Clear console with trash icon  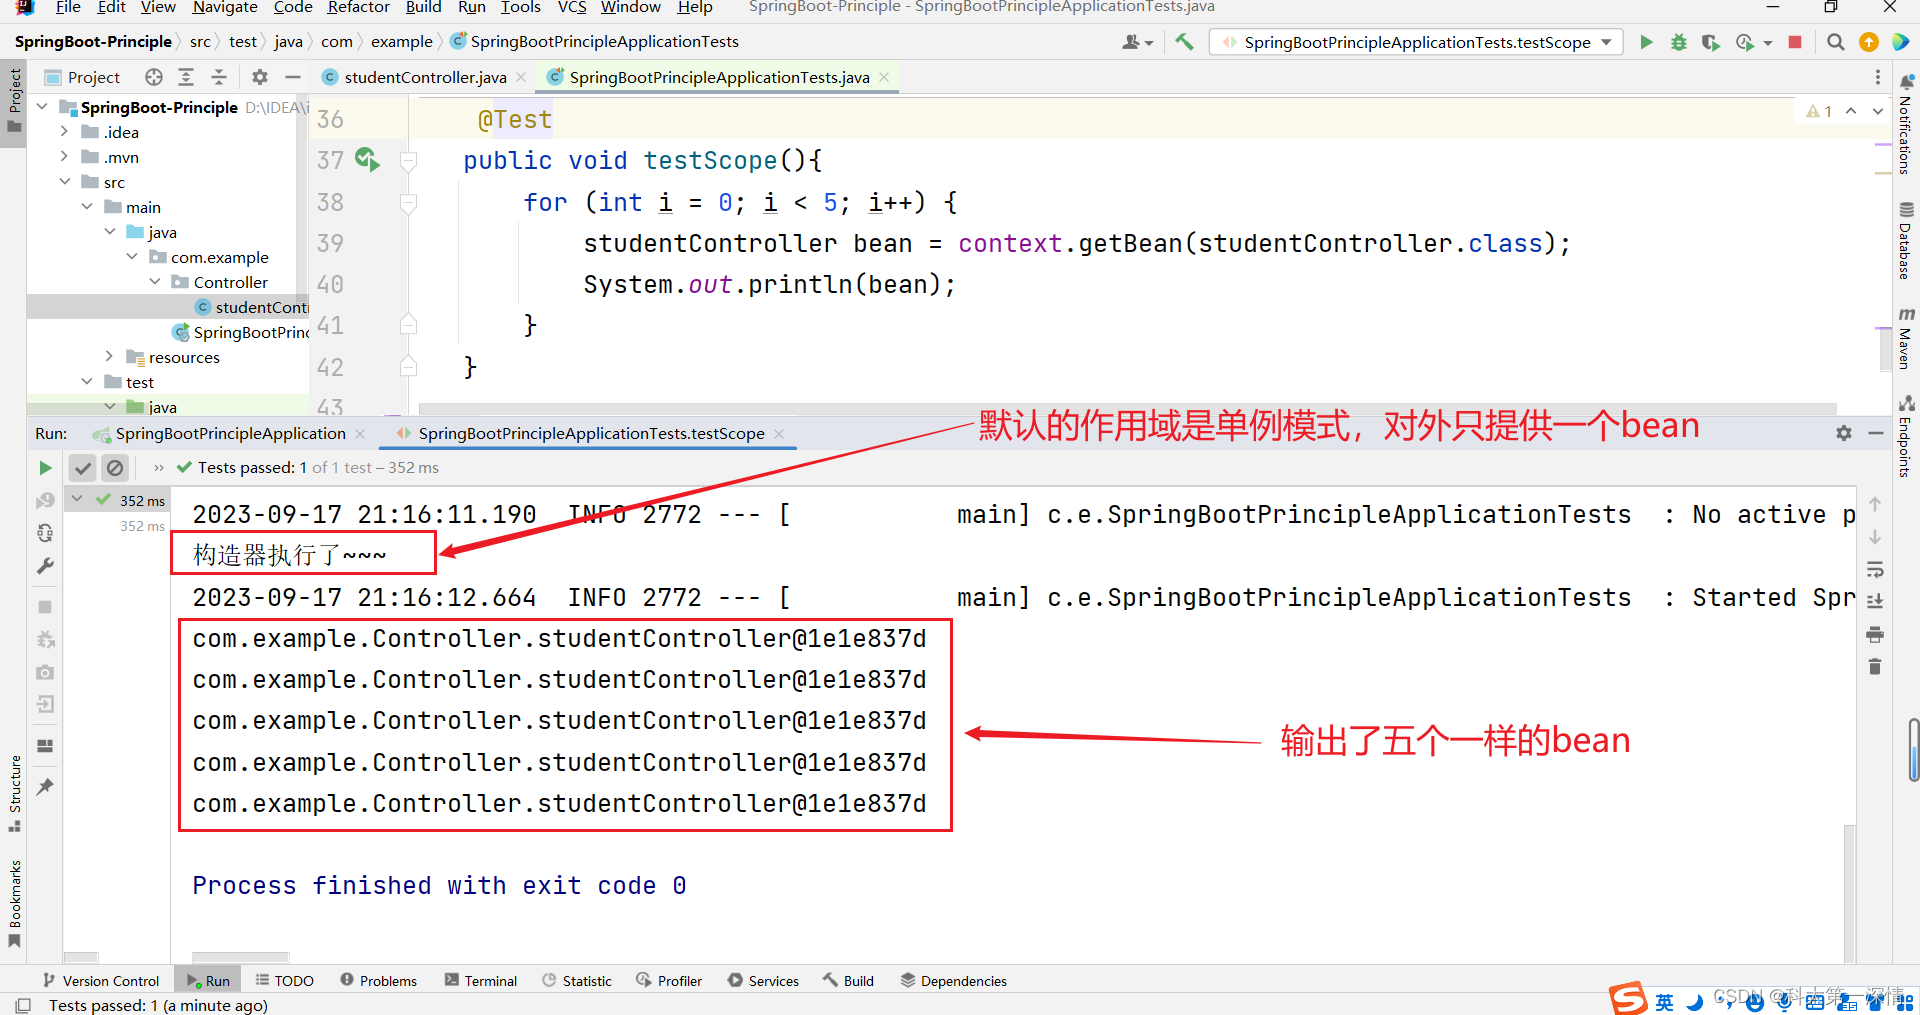[x=1875, y=667]
